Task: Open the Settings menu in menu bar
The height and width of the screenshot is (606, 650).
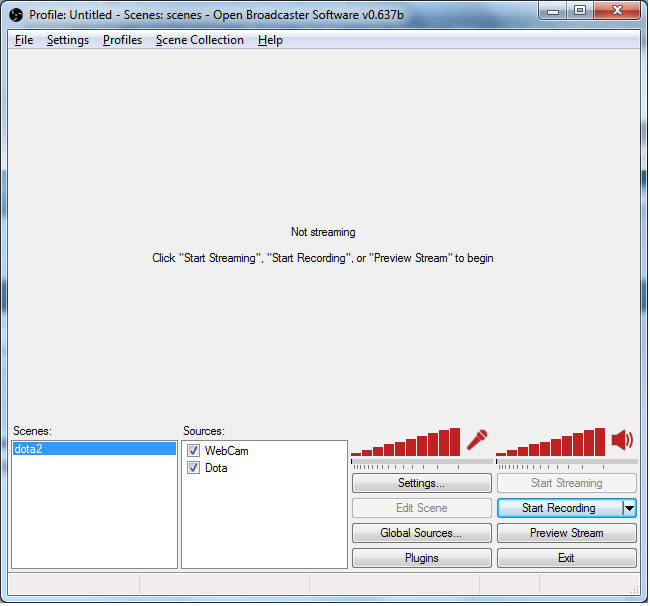Action: pos(68,40)
